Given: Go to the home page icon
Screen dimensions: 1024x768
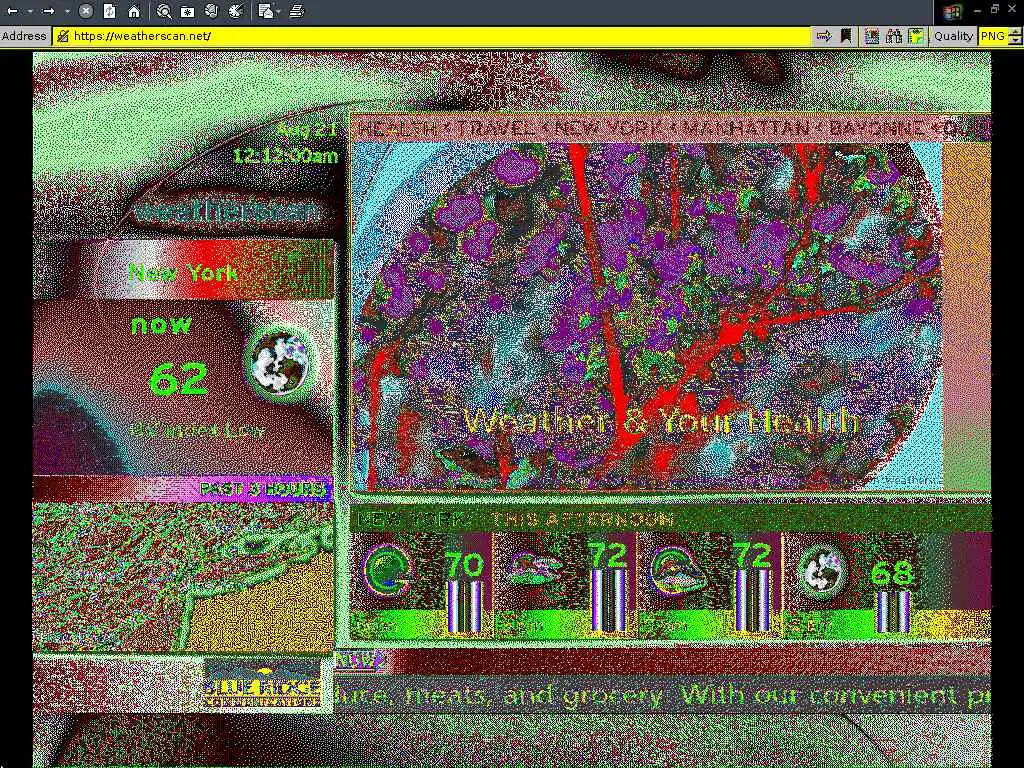Looking at the screenshot, I should [x=134, y=11].
